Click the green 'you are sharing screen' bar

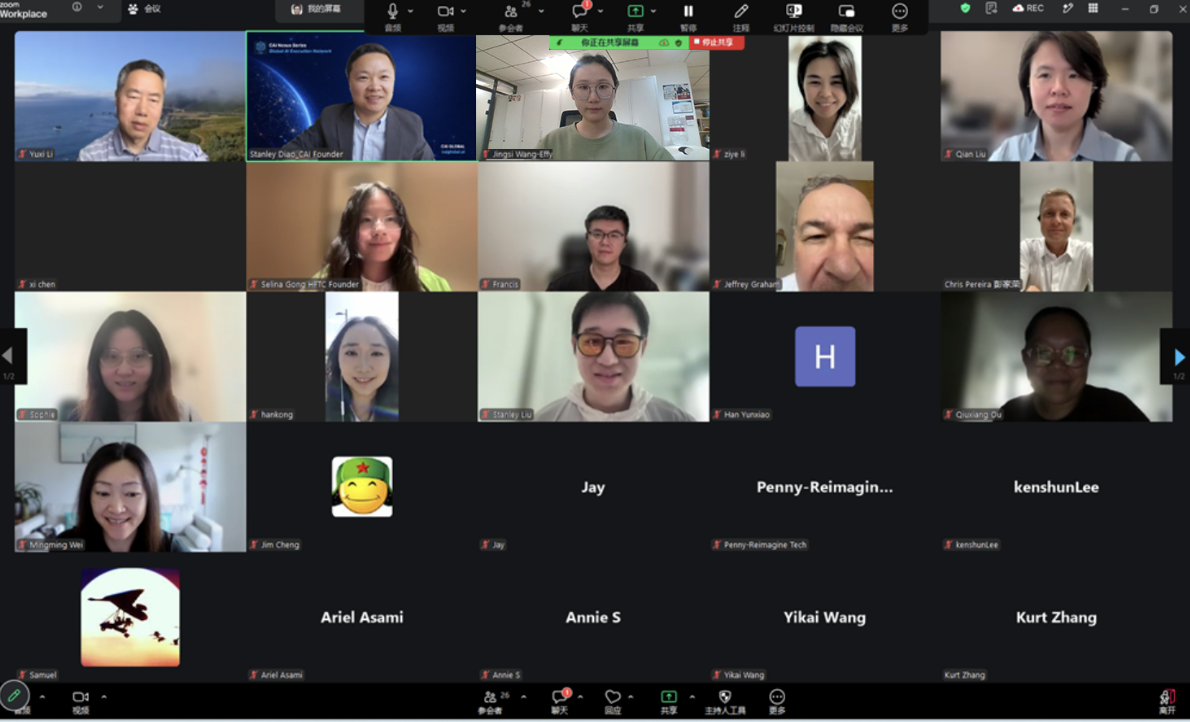609,43
